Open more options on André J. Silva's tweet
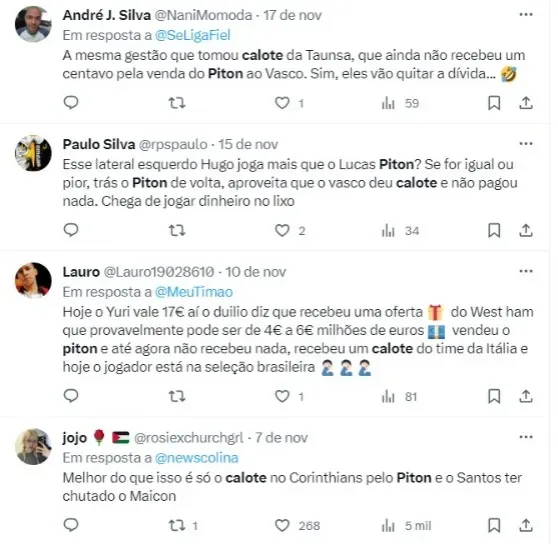 pyautogui.click(x=526, y=15)
